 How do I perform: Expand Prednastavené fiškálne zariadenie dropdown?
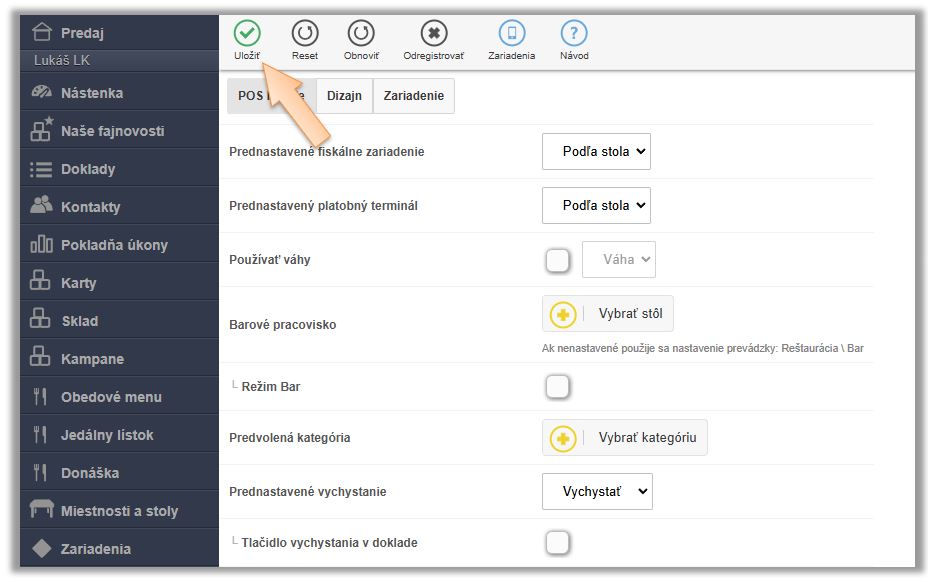coord(596,152)
